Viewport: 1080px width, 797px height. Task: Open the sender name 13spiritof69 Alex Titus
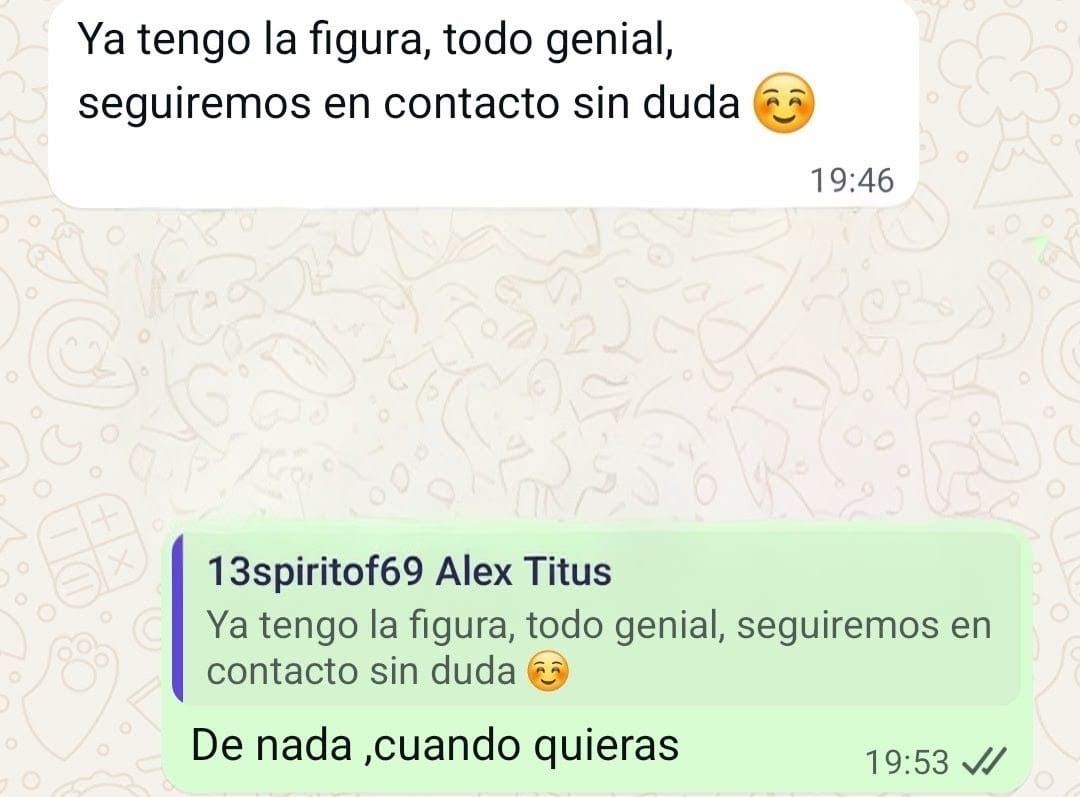408,571
